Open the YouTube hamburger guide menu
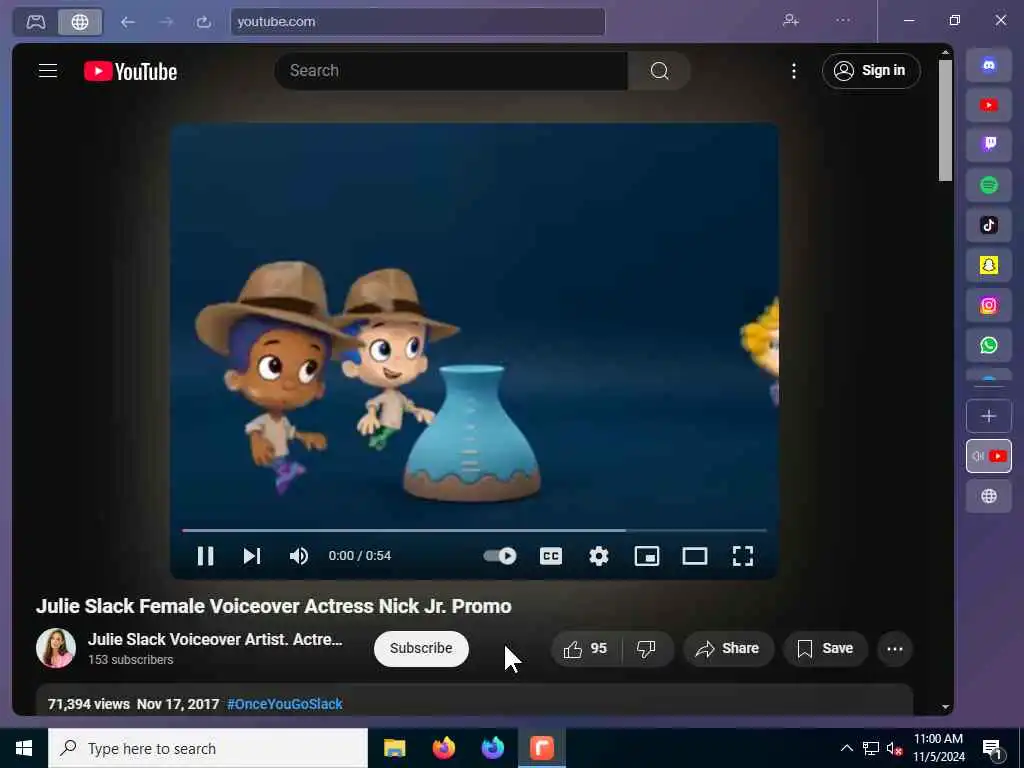This screenshot has width=1024, height=768. coord(48,71)
